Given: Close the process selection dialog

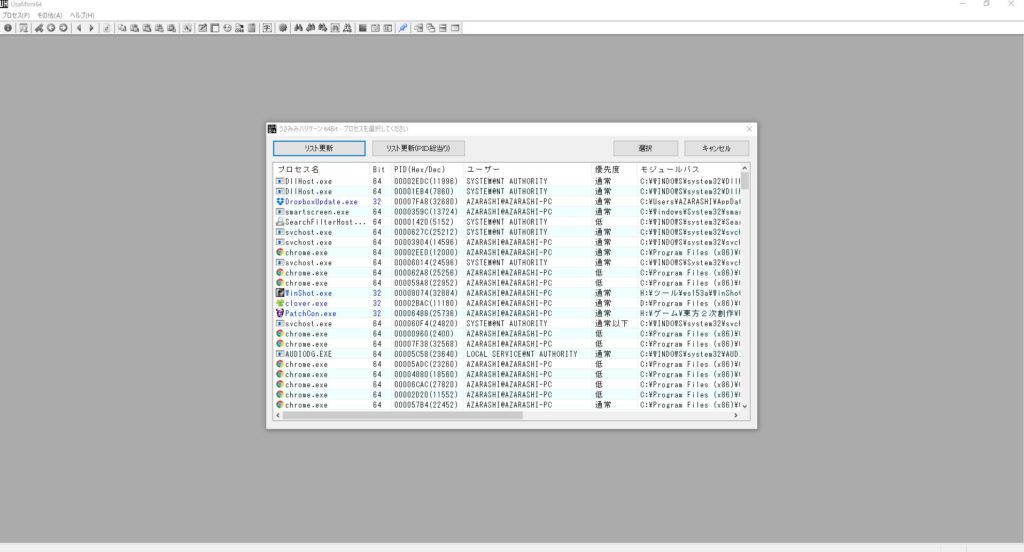Looking at the screenshot, I should coord(749,129).
